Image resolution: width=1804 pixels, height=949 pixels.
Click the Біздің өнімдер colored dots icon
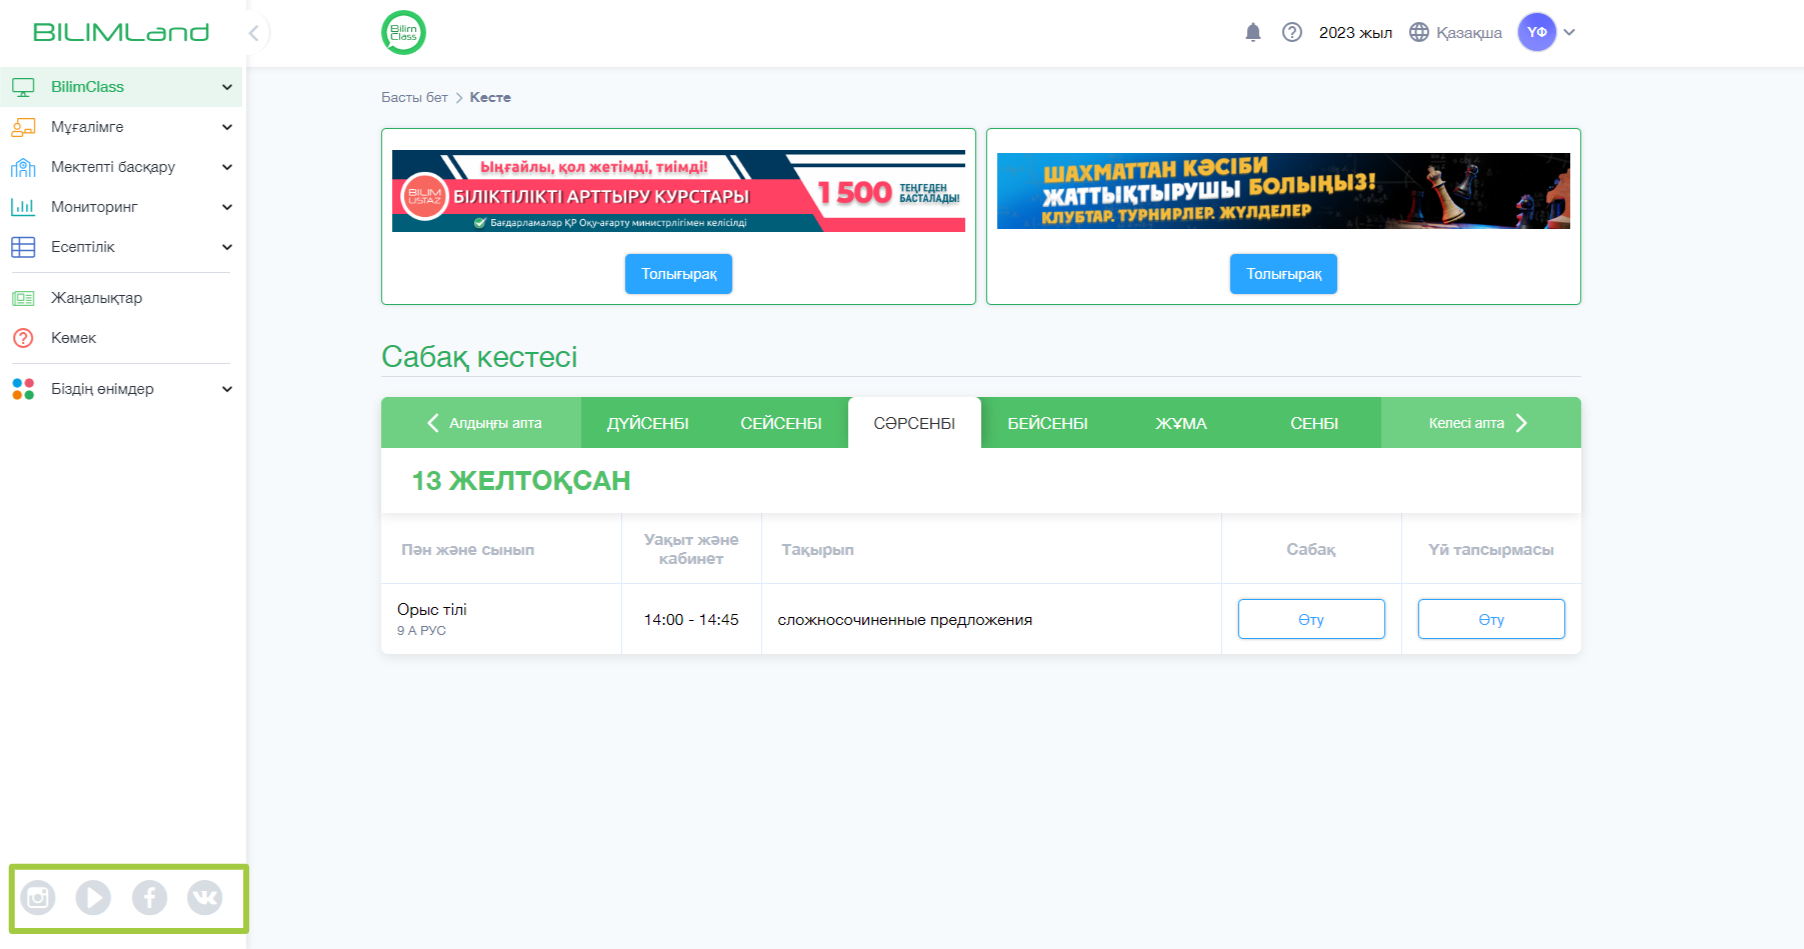[23, 389]
